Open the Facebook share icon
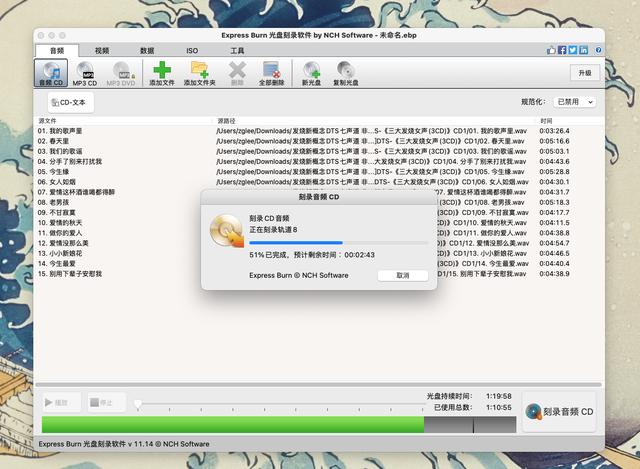This screenshot has height=469, width=640. (x=562, y=50)
